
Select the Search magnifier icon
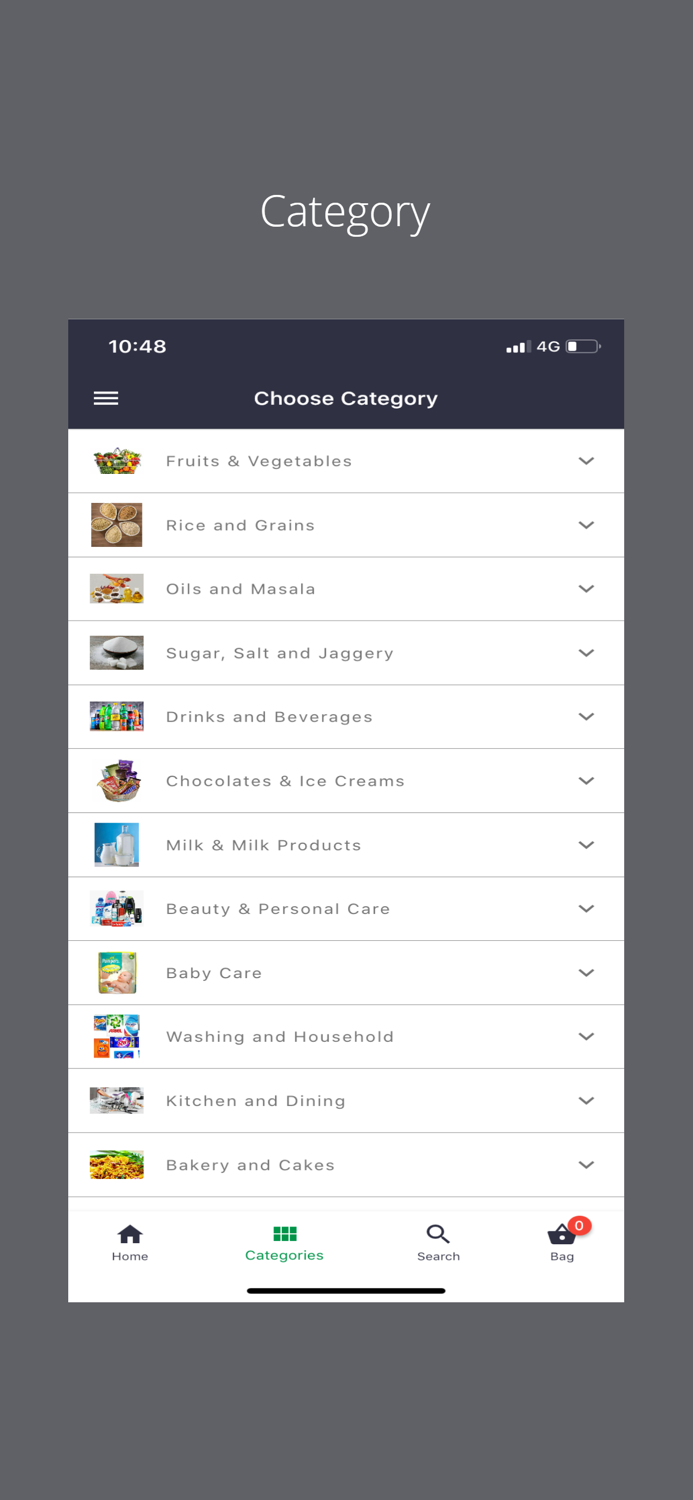[438, 1235]
